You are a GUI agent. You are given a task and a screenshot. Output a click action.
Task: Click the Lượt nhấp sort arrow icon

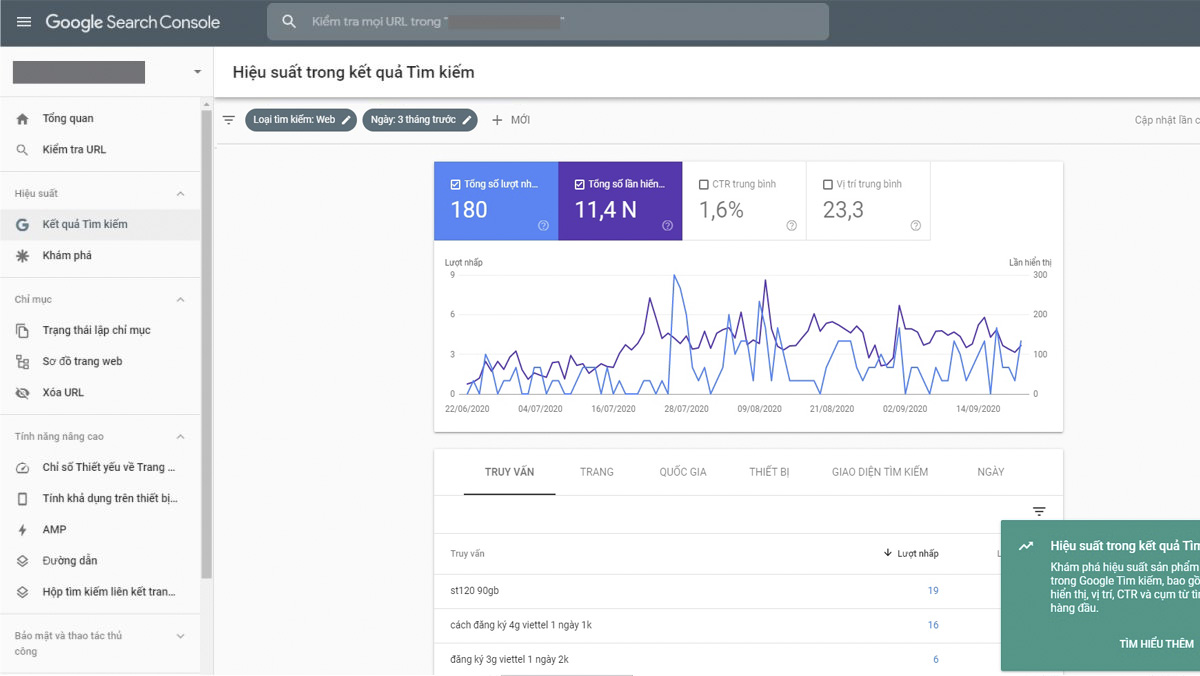pos(888,554)
